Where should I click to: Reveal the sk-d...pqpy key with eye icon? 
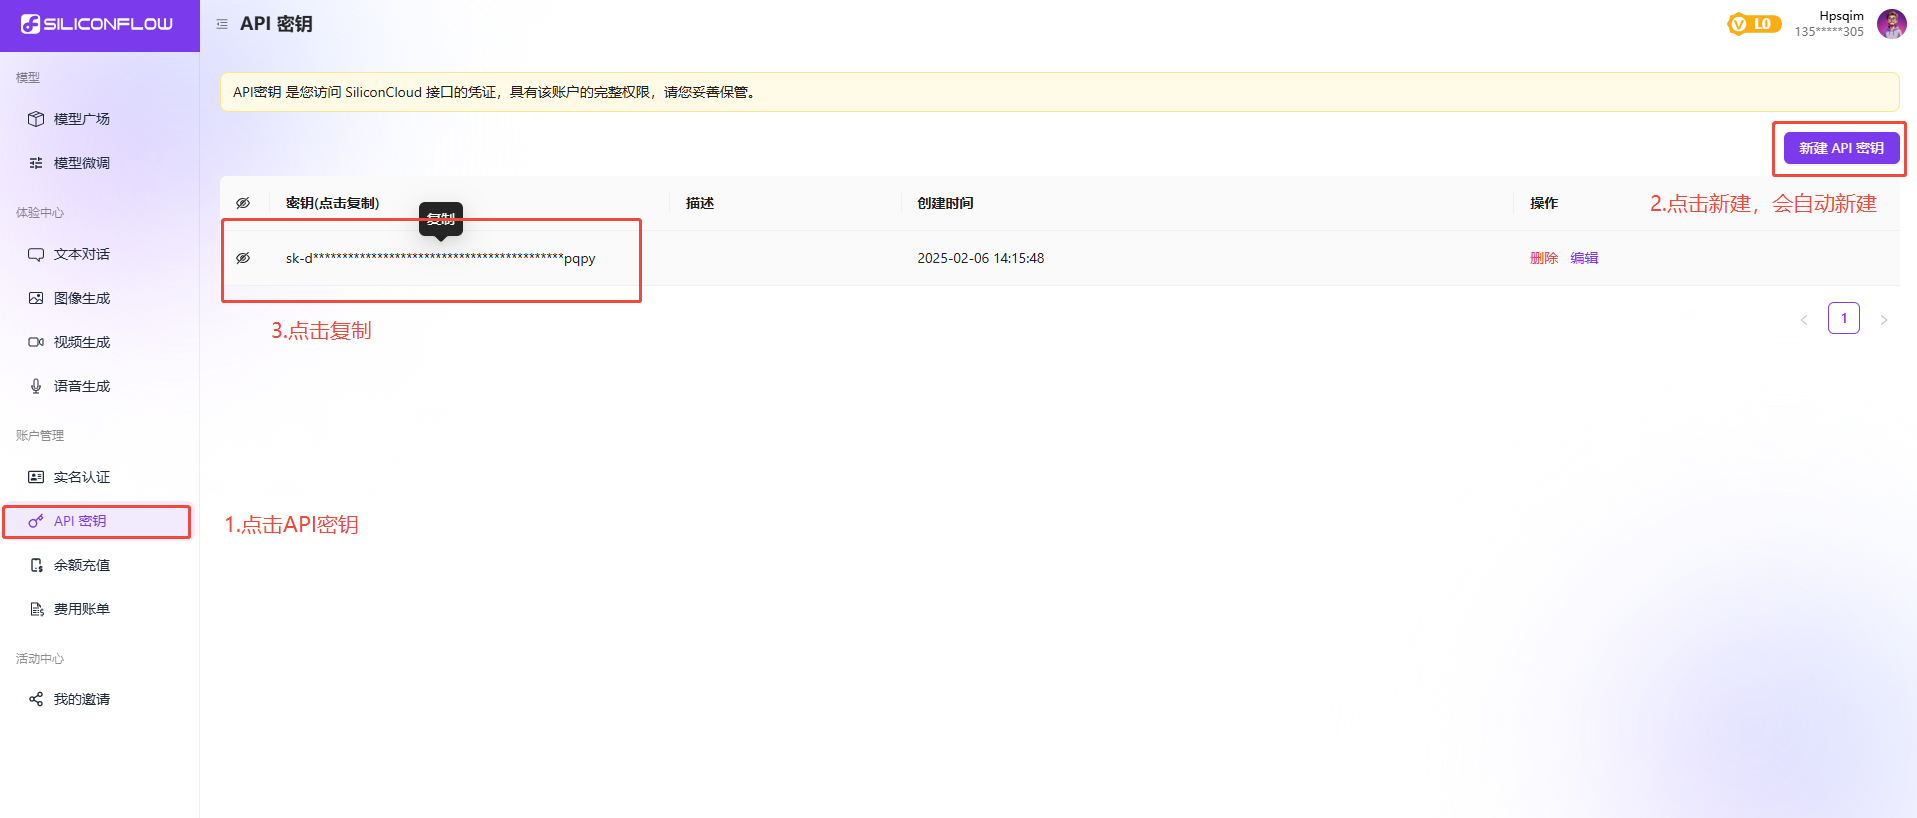(243, 258)
